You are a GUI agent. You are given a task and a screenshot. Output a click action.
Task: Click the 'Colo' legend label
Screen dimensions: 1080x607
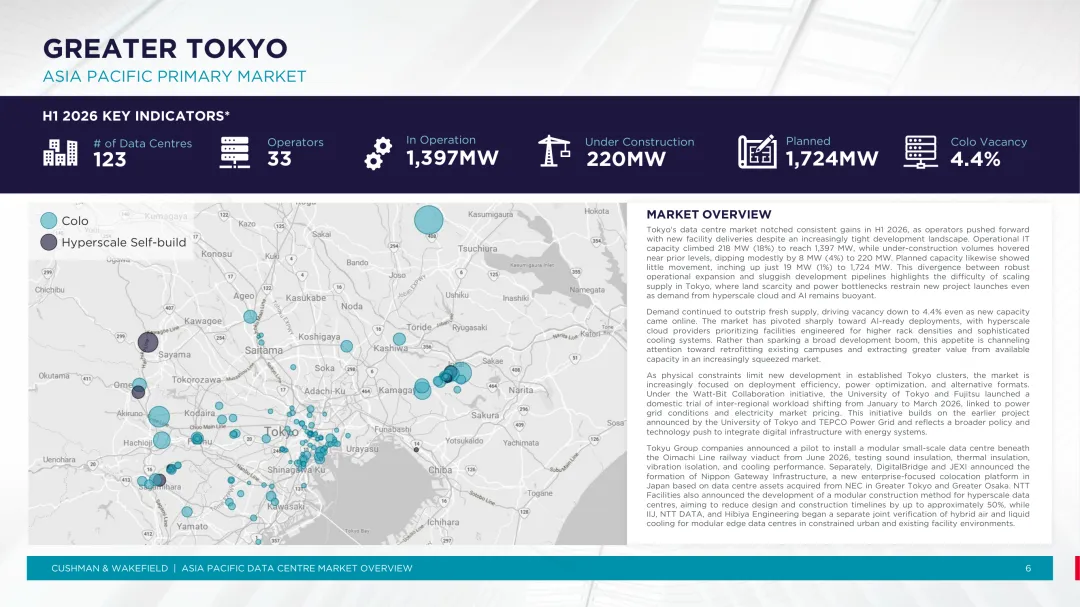pos(75,220)
